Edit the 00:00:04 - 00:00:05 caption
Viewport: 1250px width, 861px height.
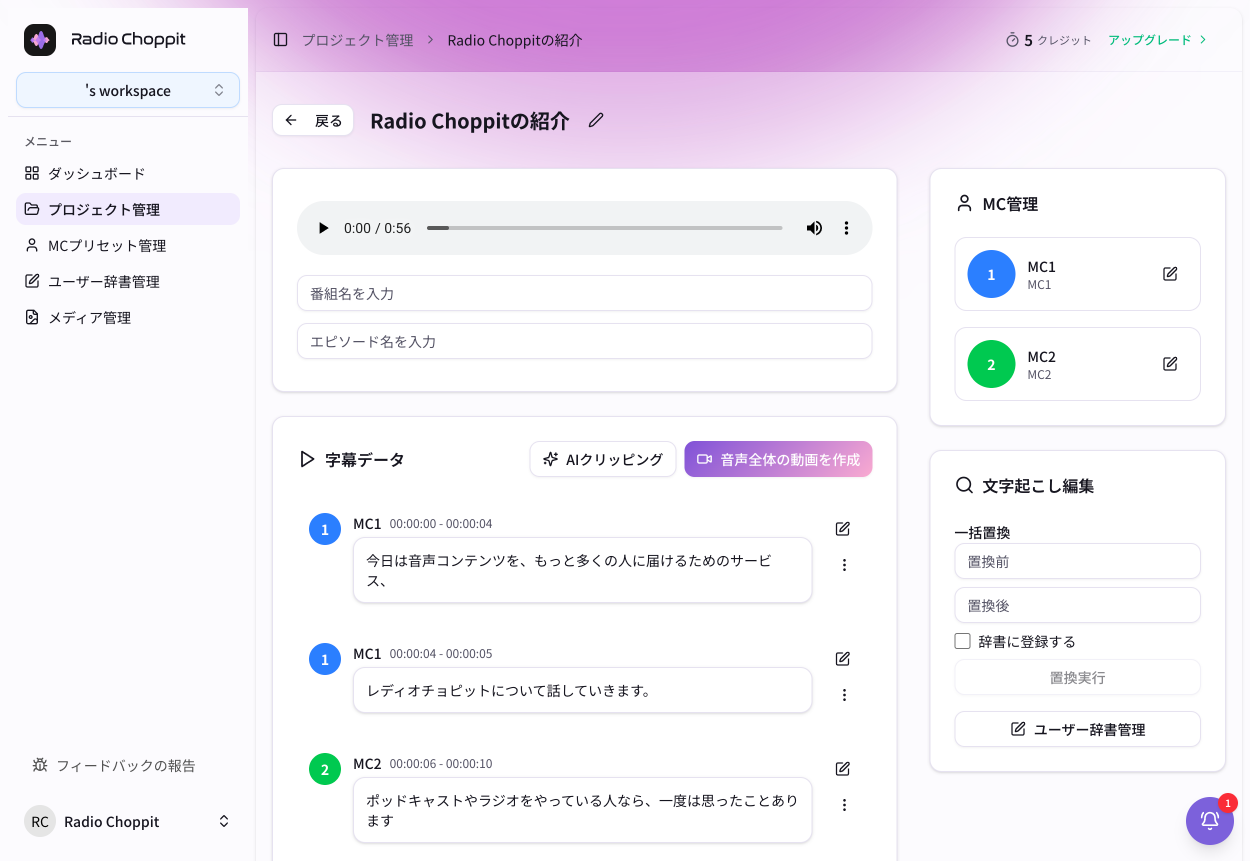click(x=843, y=659)
